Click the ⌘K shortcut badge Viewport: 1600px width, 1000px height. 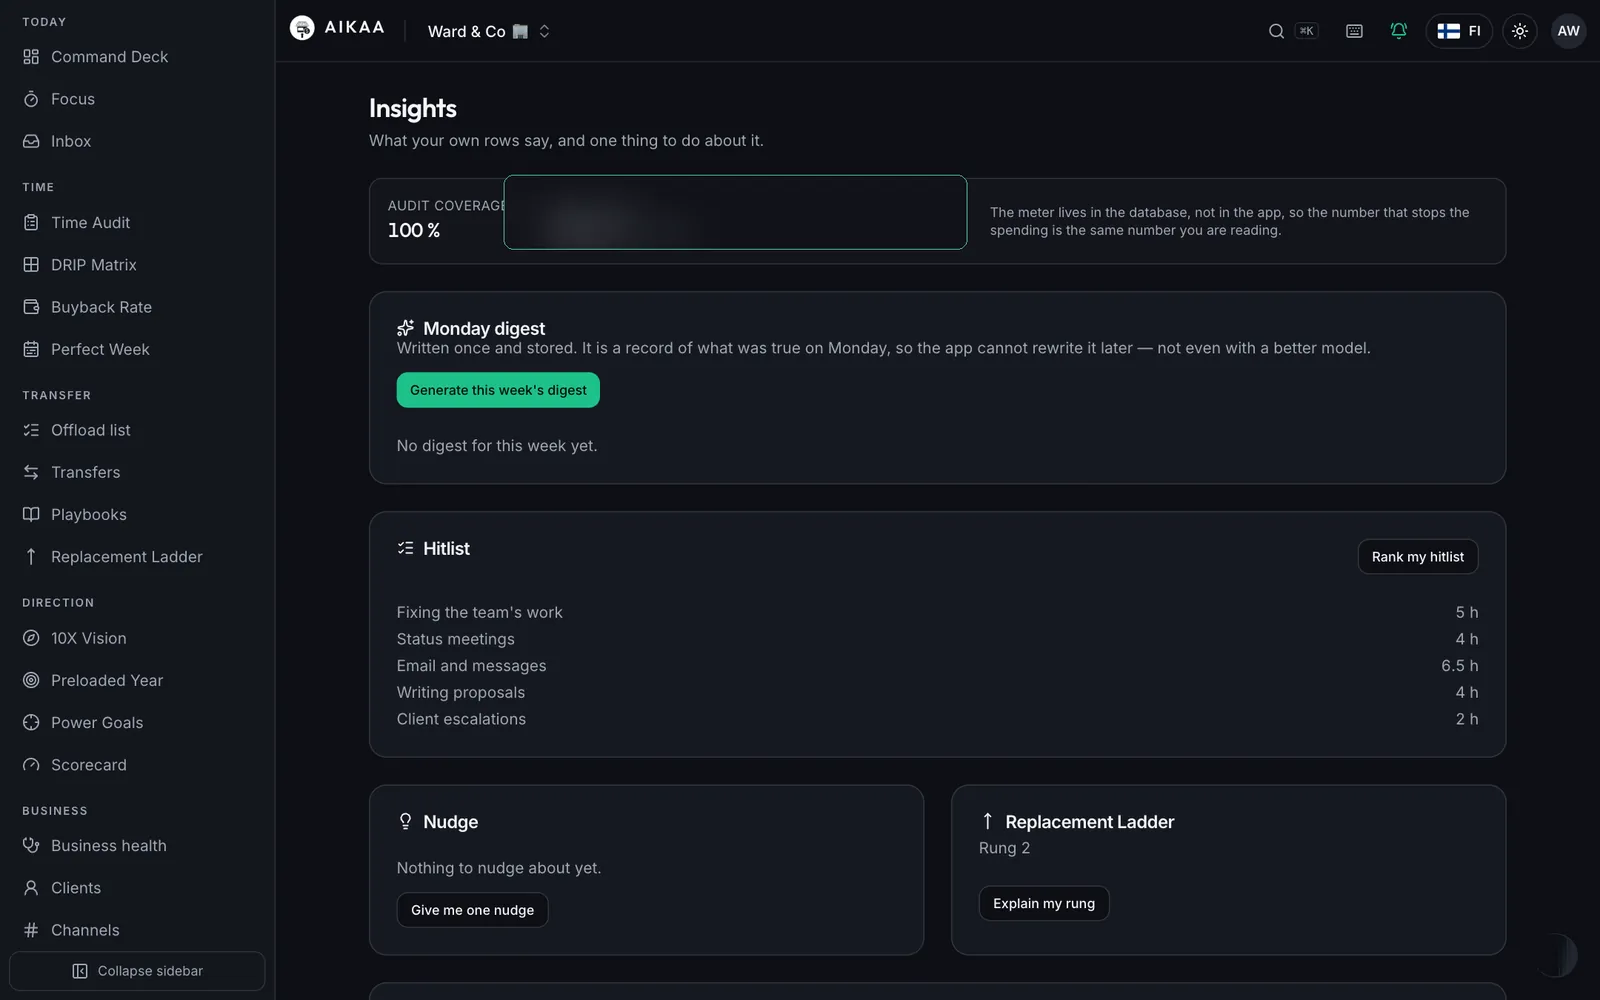(1306, 31)
